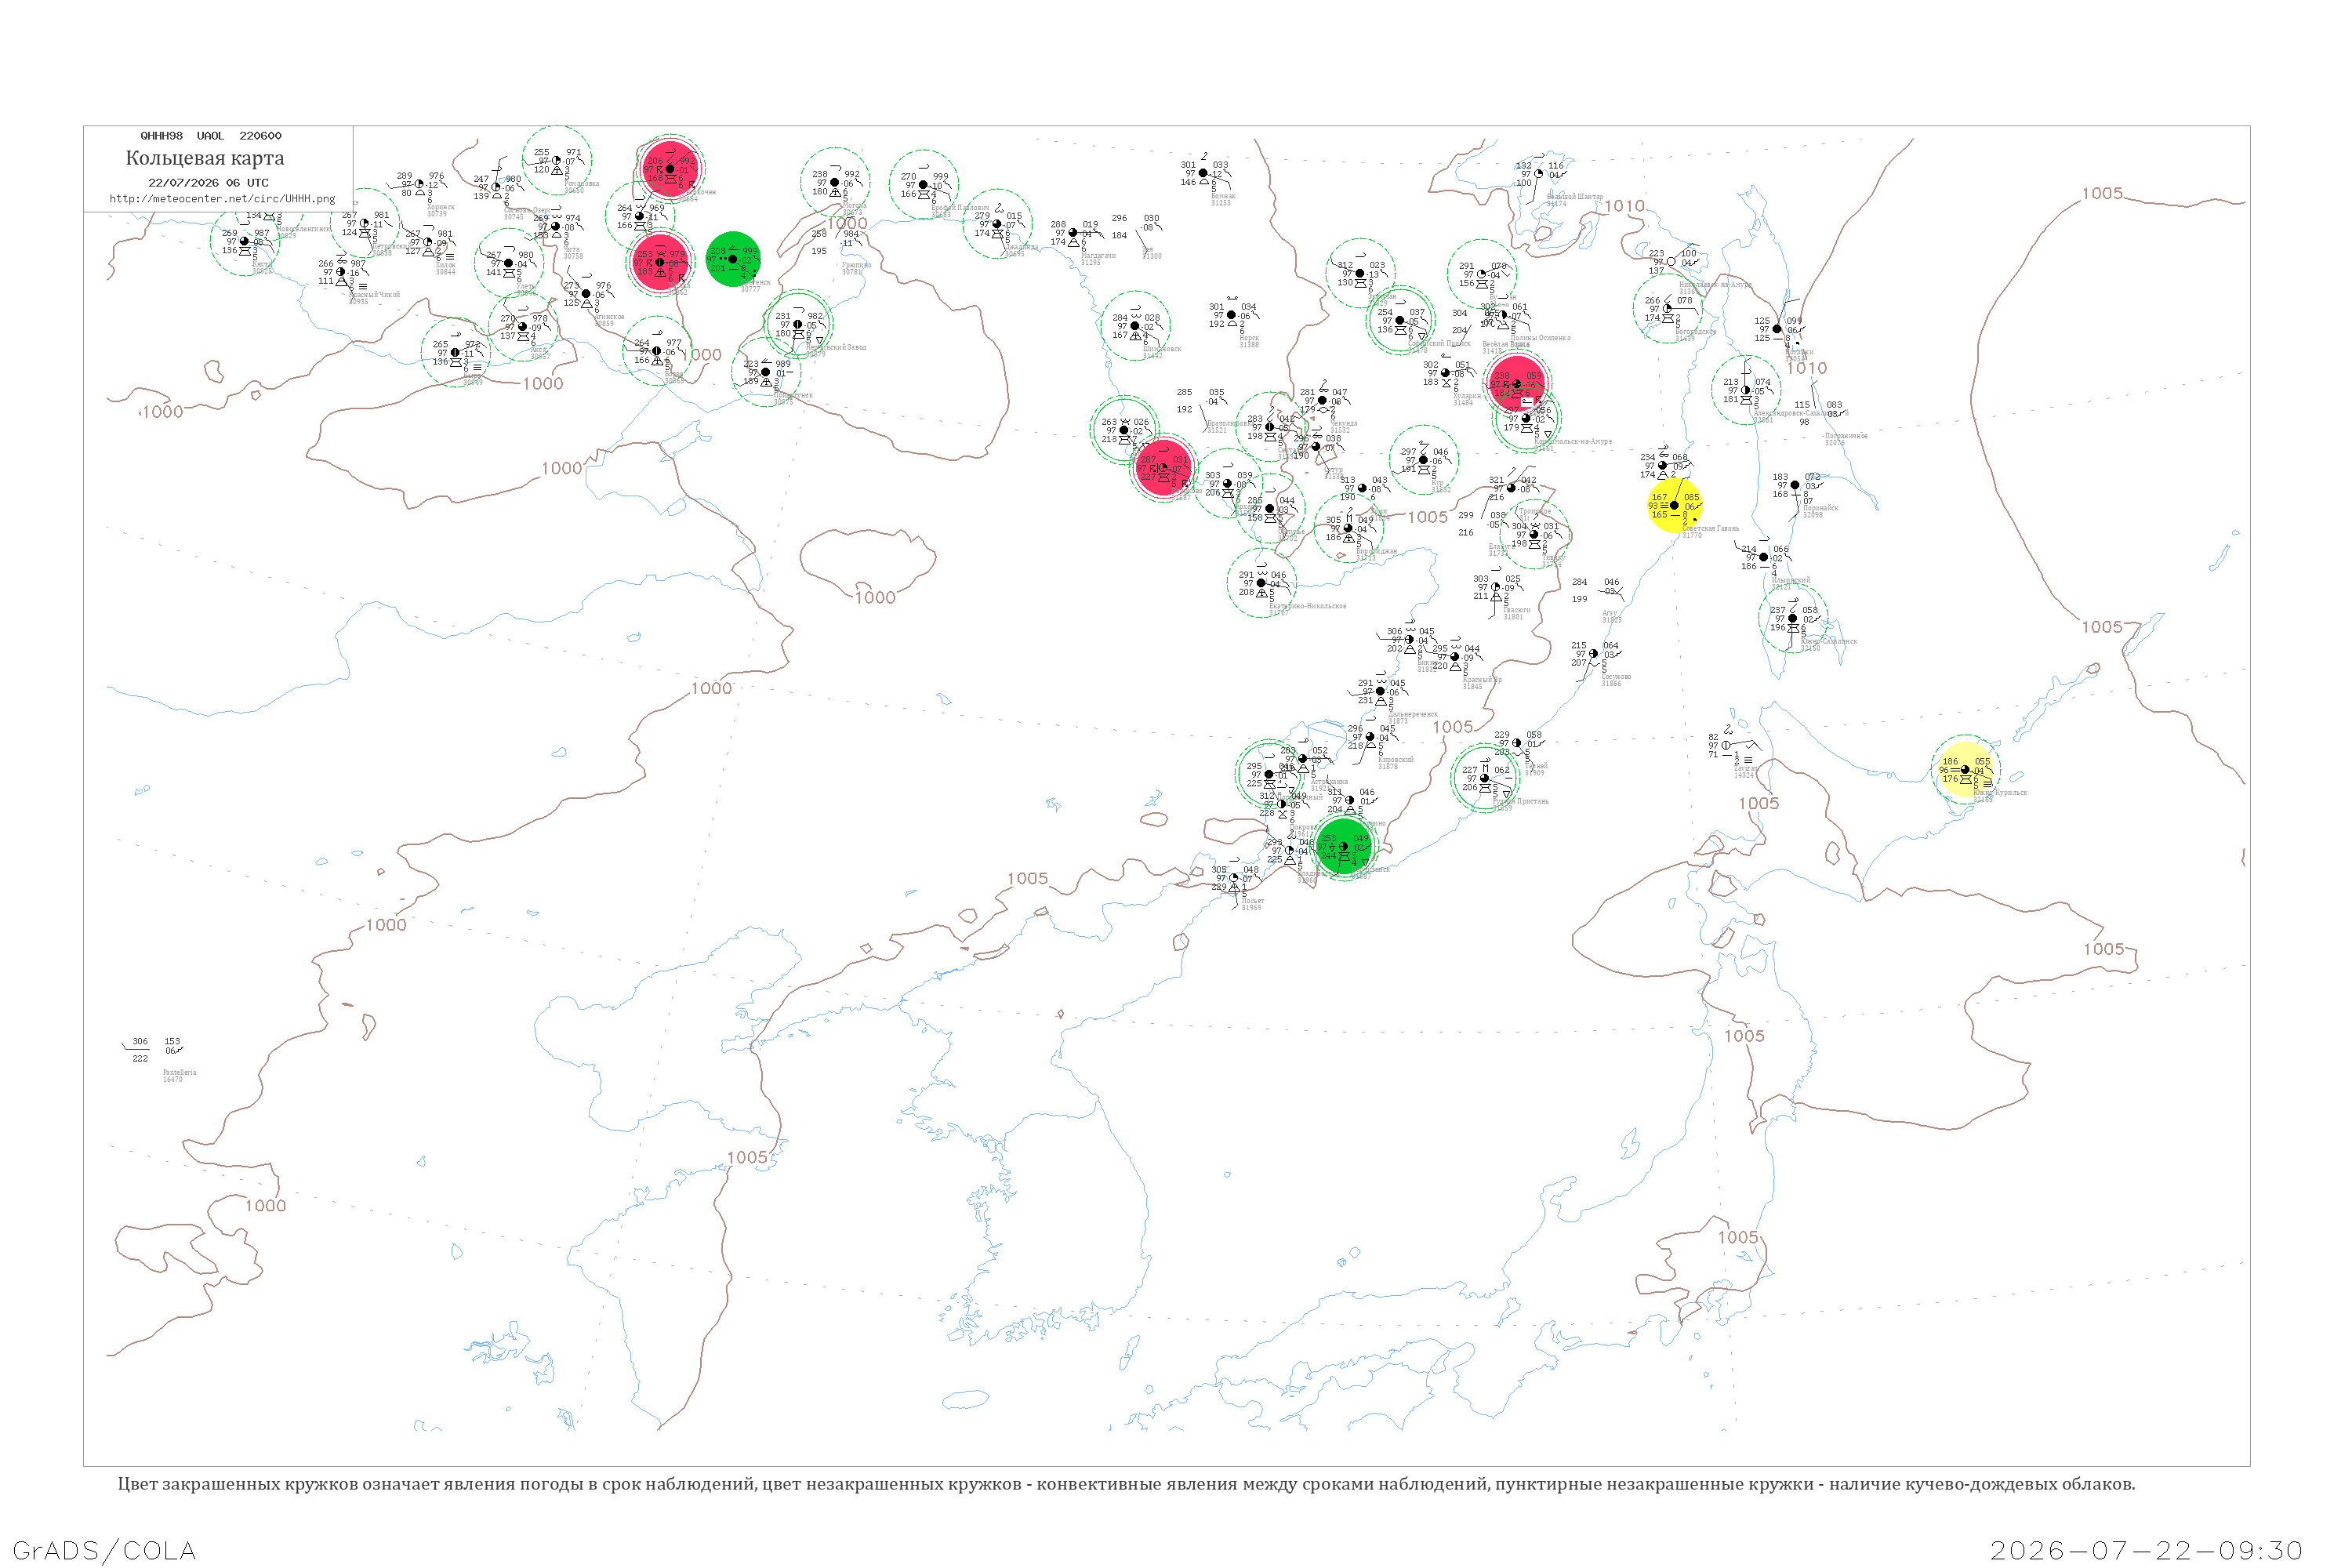The width and height of the screenshot is (2352, 1568).
Task: Select the station name "Зея"
Action: (x=1149, y=249)
